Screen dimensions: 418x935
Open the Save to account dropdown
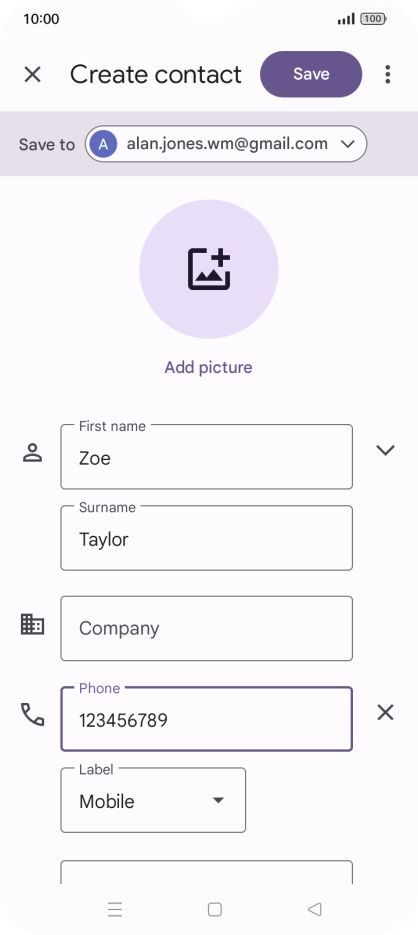click(x=226, y=144)
